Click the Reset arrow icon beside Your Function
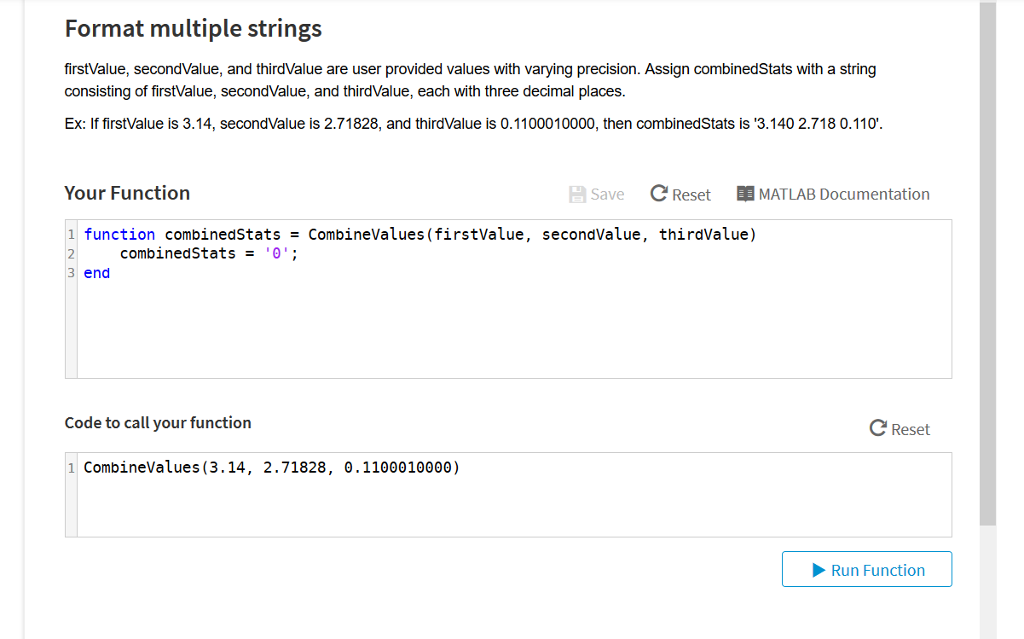 [x=659, y=194]
